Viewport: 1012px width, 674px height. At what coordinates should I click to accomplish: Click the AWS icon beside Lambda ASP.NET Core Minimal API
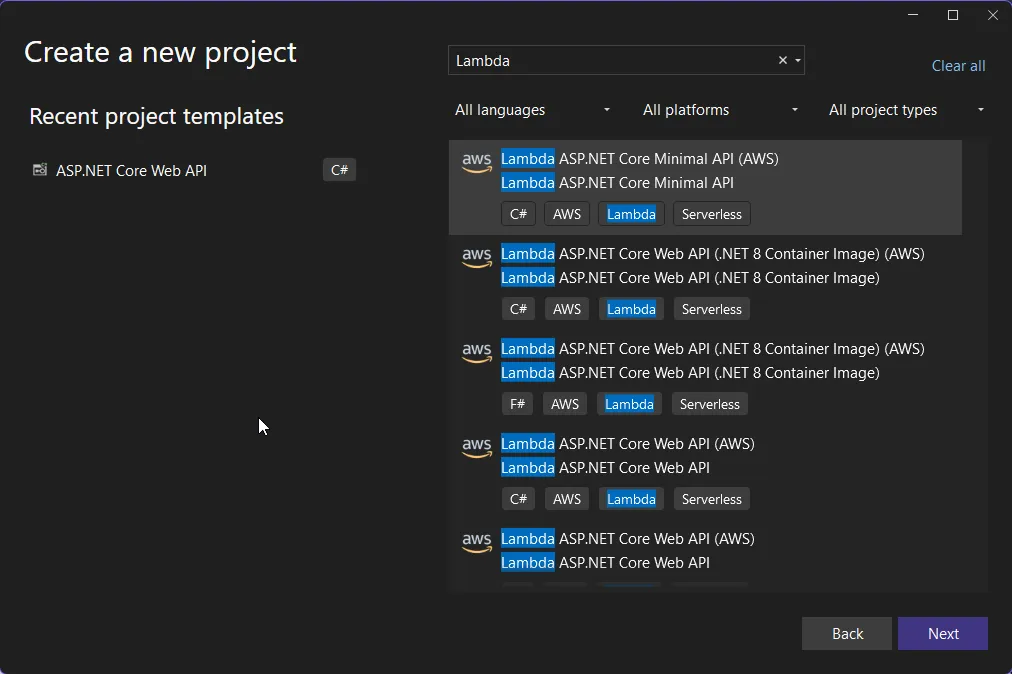[x=476, y=160]
